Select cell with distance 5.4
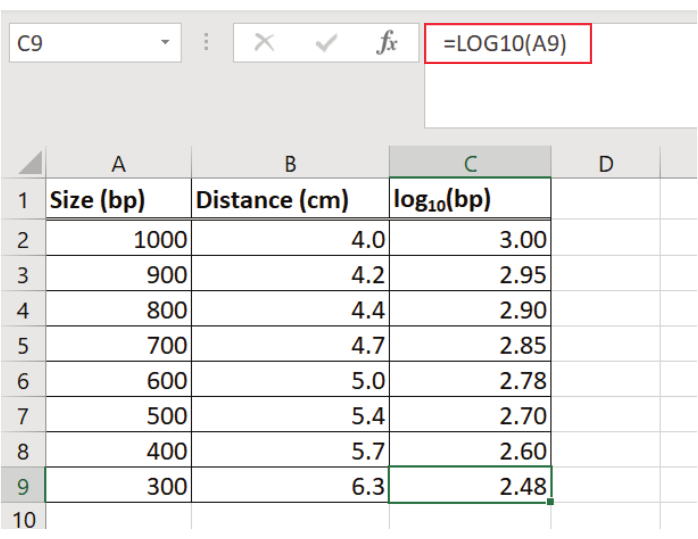Image resolution: width=698 pixels, height=539 pixels. [x=290, y=414]
